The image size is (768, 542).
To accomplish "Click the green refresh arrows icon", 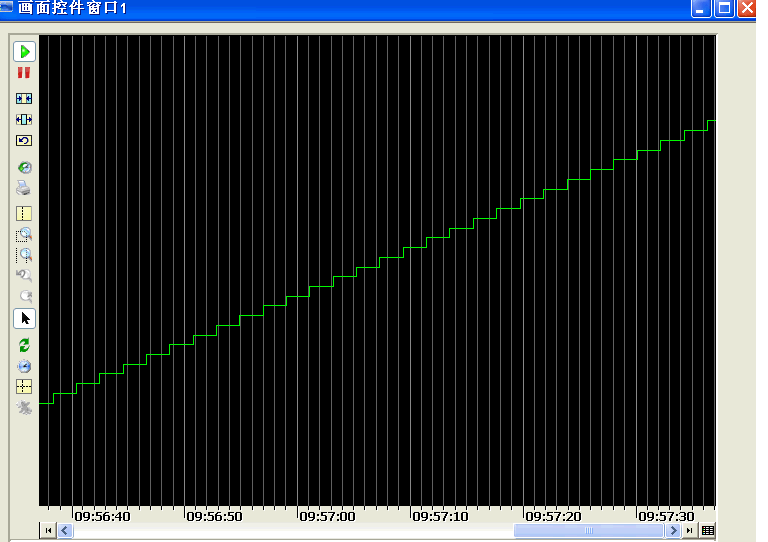I will [24, 345].
